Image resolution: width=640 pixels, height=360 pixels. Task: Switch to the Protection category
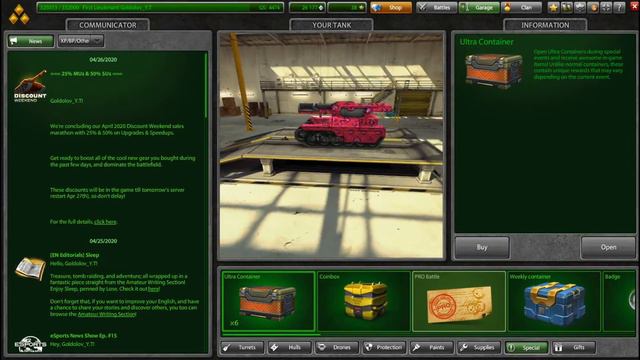click(x=384, y=347)
